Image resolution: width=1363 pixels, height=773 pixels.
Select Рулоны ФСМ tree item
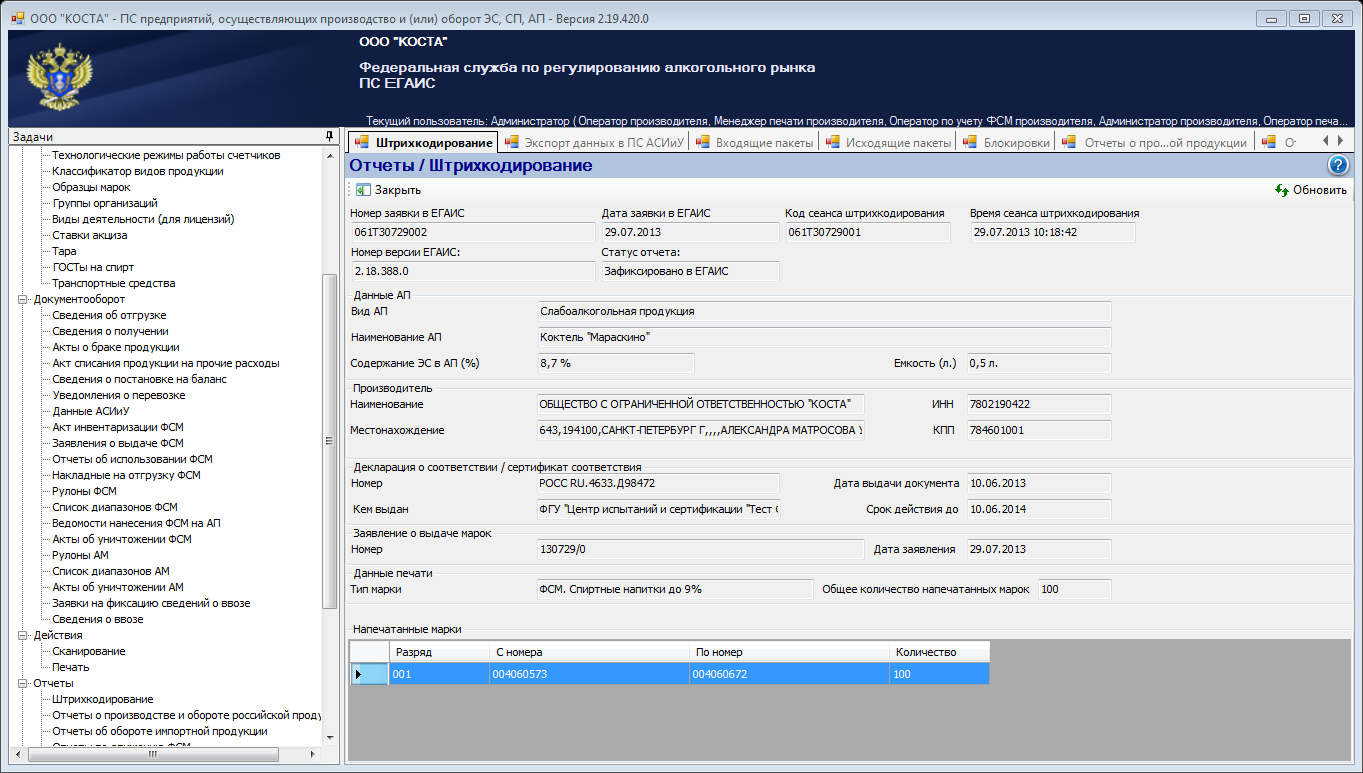point(84,491)
